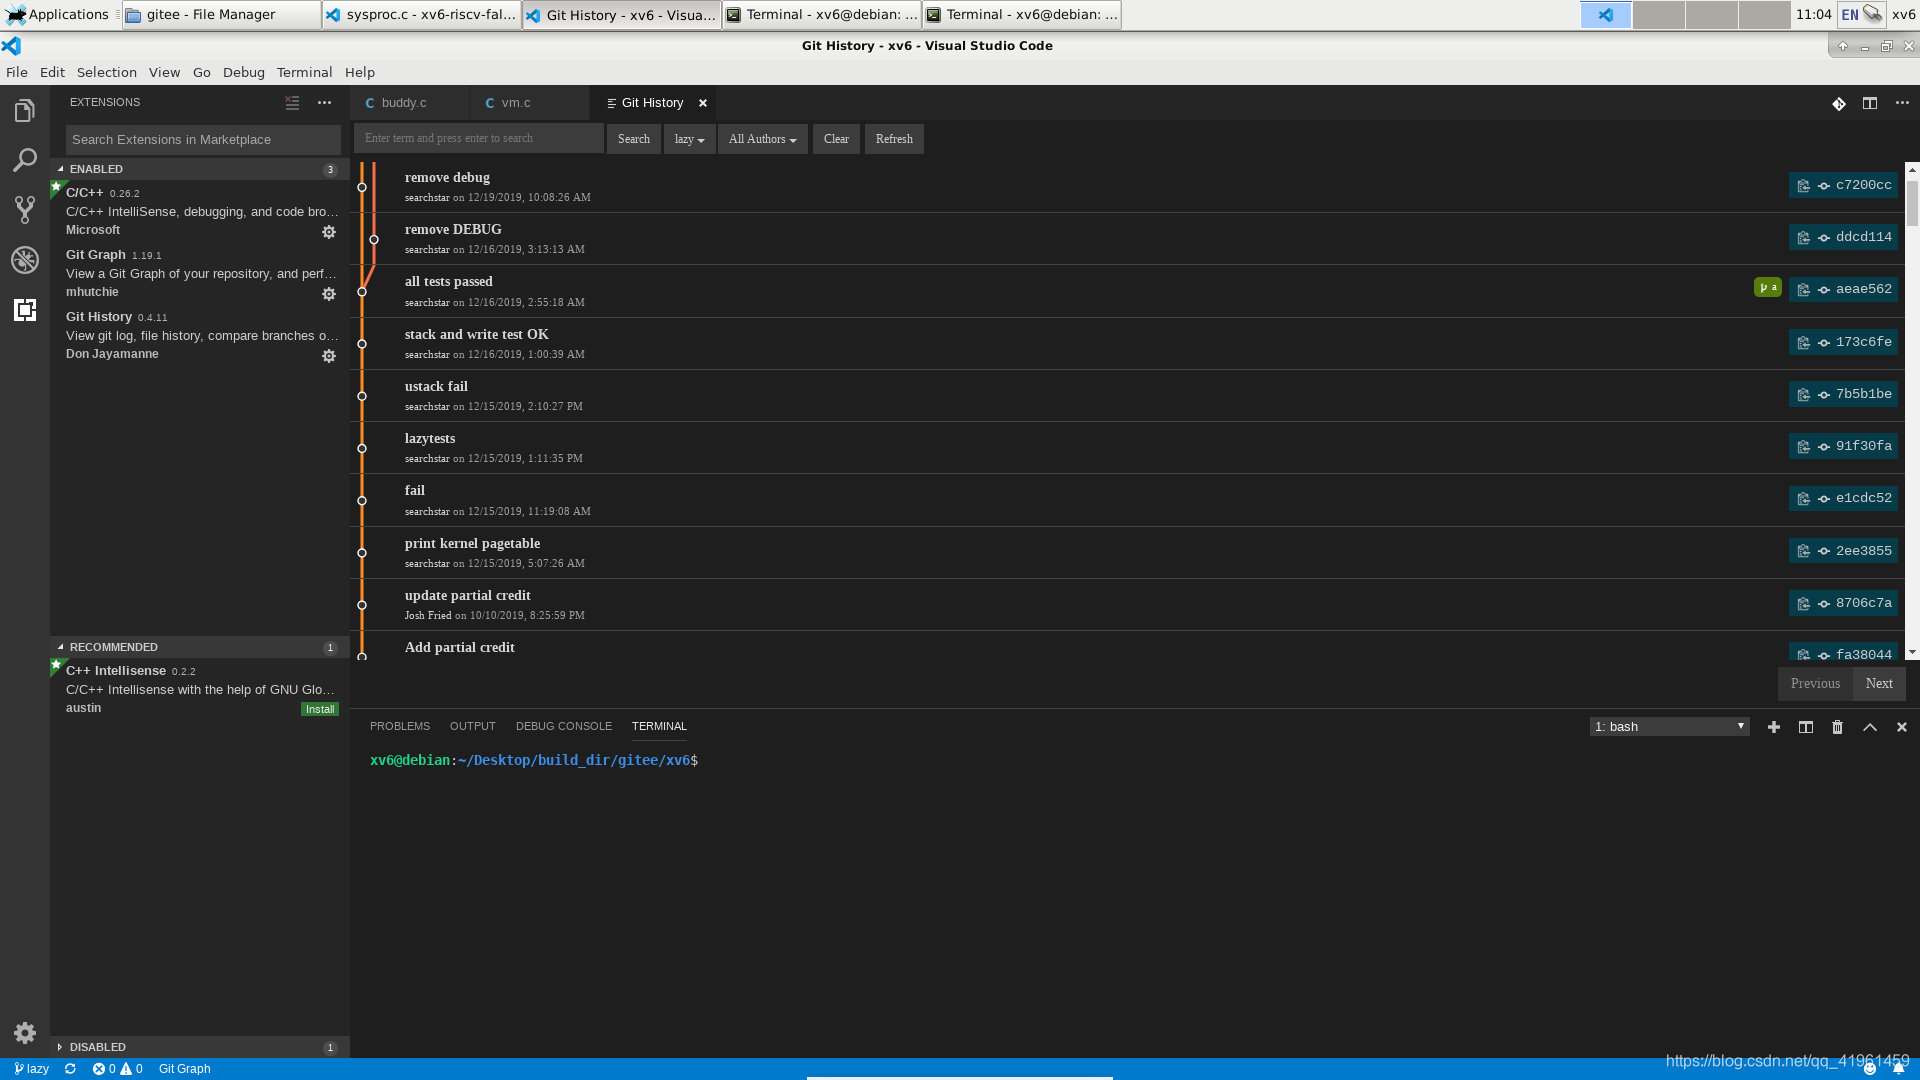Install the C++ Intellisense extension
Viewport: 1920px width, 1080px height.
coord(320,709)
